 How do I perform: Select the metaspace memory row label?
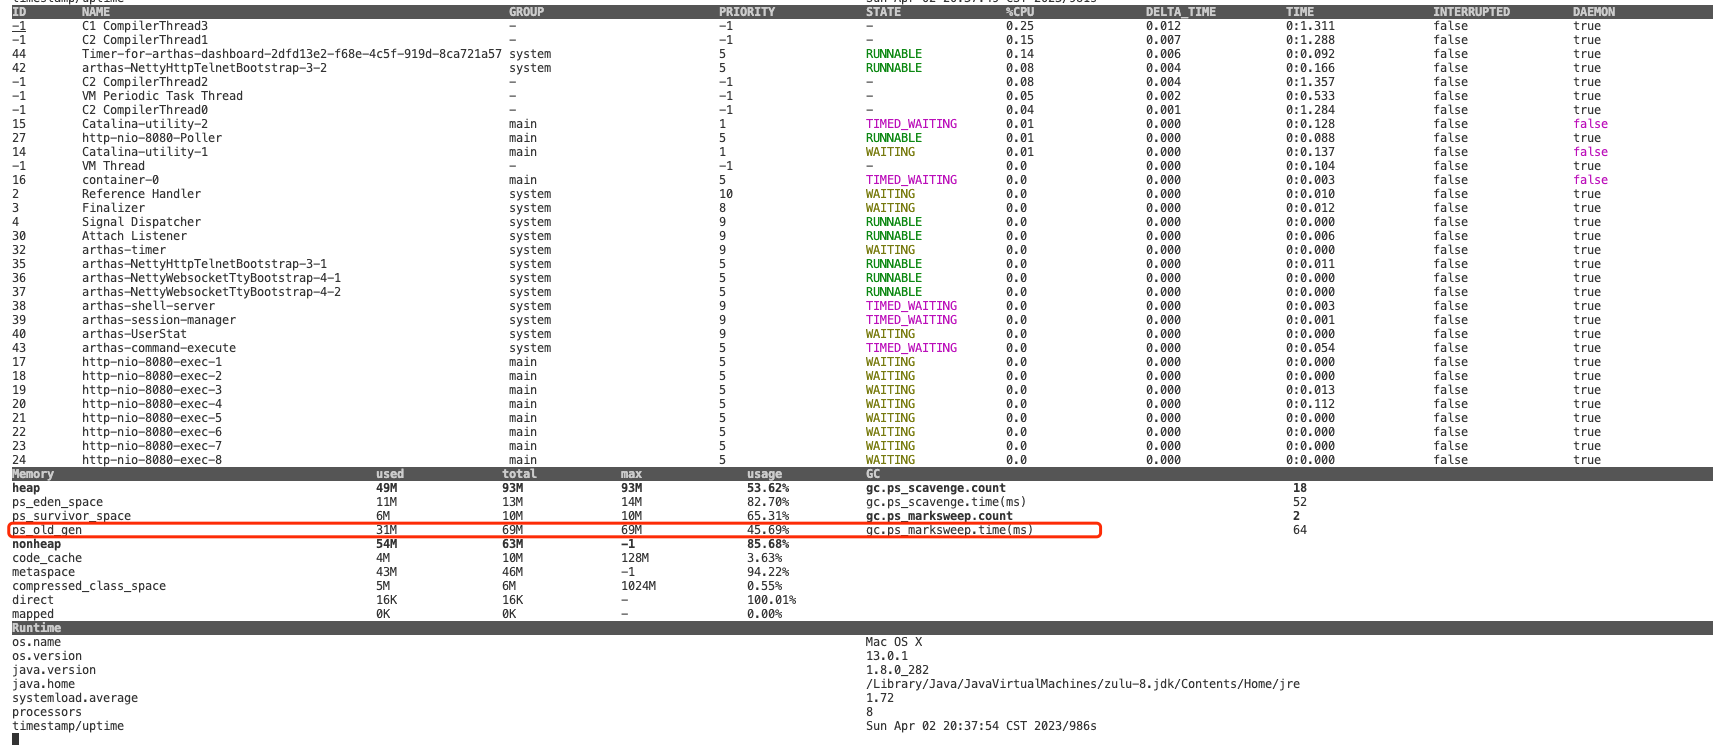43,572
